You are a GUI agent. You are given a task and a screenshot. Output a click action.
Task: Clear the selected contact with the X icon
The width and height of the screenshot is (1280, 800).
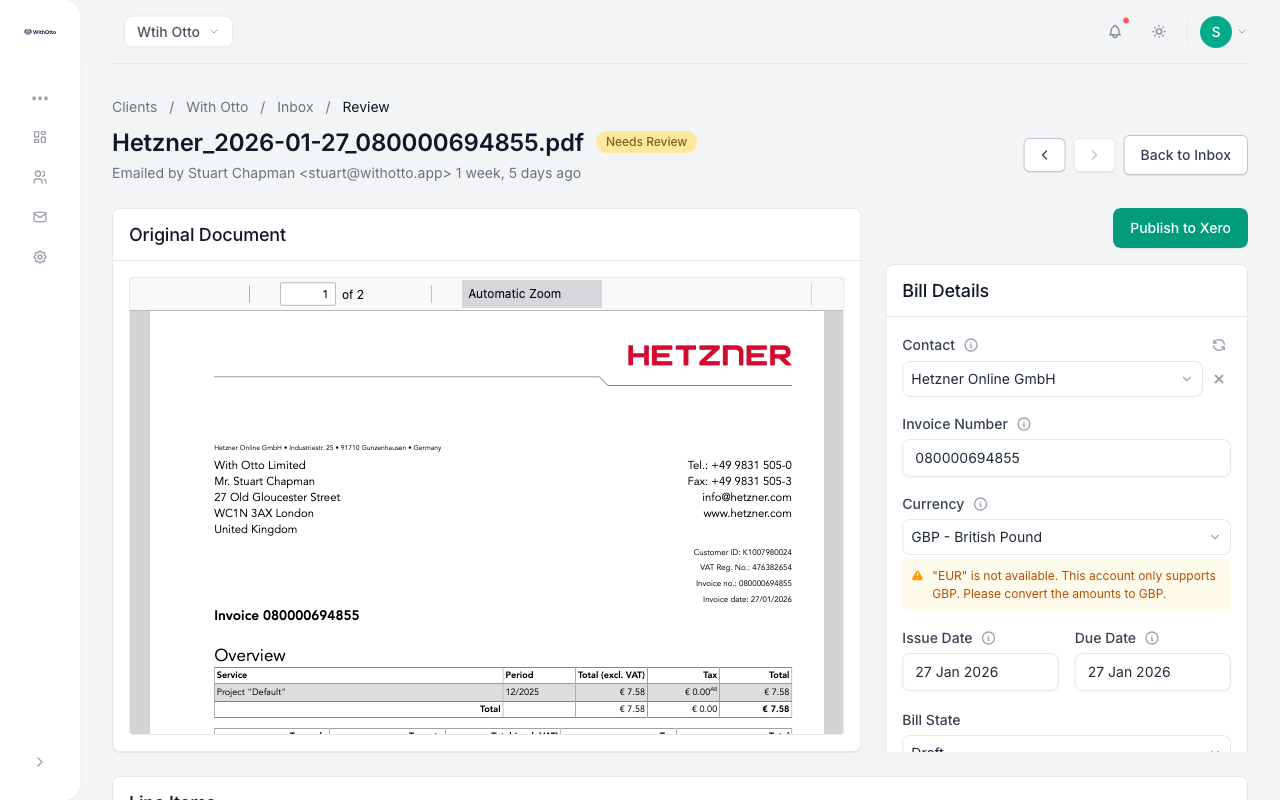point(1219,379)
